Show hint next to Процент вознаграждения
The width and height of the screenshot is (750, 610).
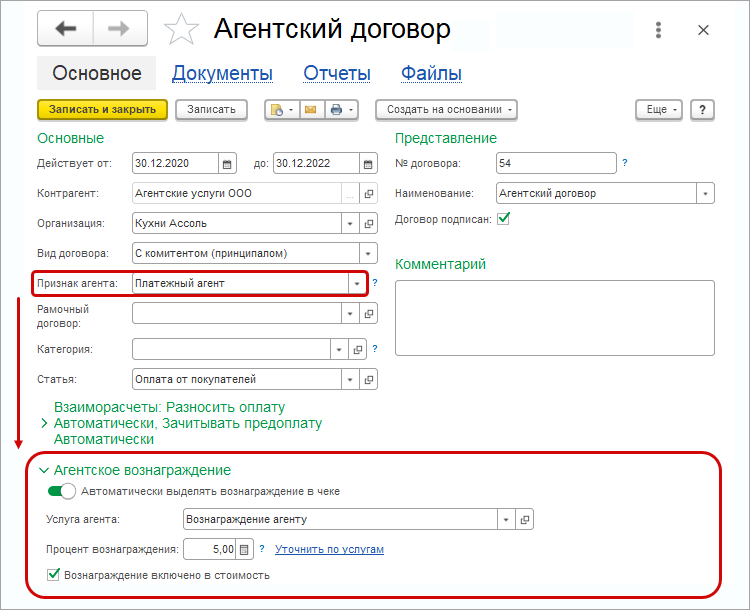262,548
